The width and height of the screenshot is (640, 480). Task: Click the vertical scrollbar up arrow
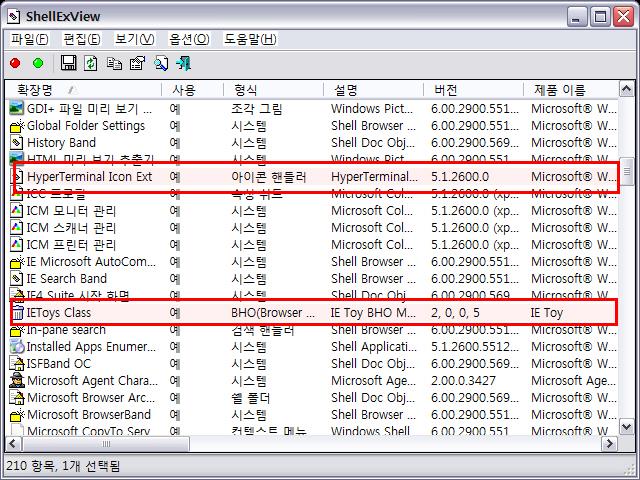627,89
